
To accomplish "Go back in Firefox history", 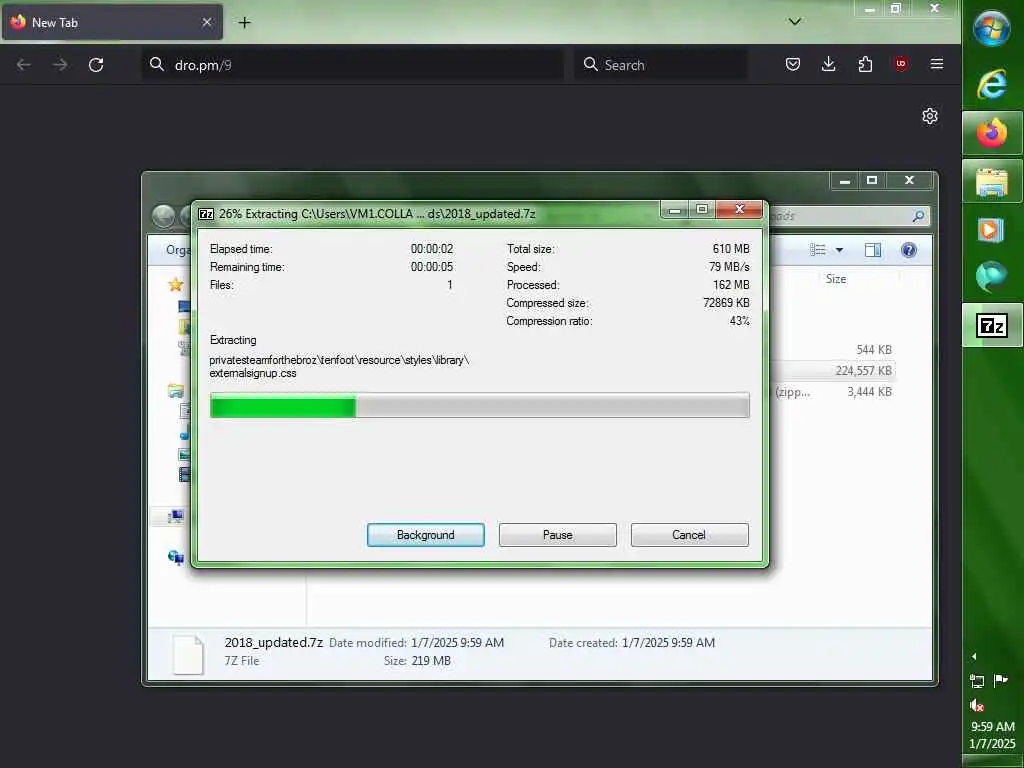I will (x=24, y=65).
